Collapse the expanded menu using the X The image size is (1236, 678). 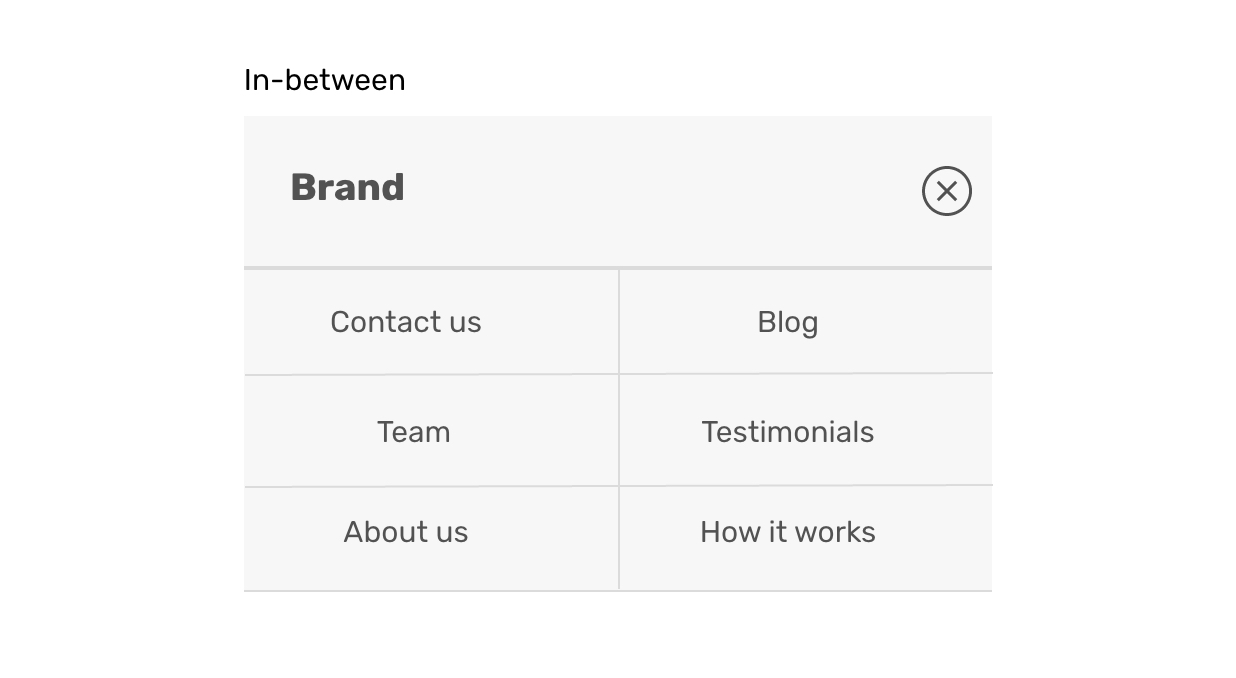(x=946, y=191)
